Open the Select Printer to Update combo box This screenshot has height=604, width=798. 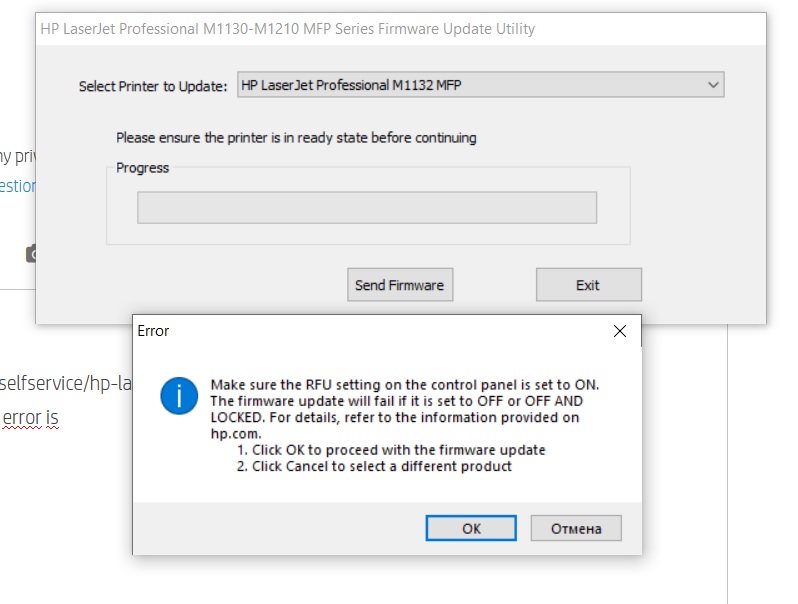click(x=480, y=86)
